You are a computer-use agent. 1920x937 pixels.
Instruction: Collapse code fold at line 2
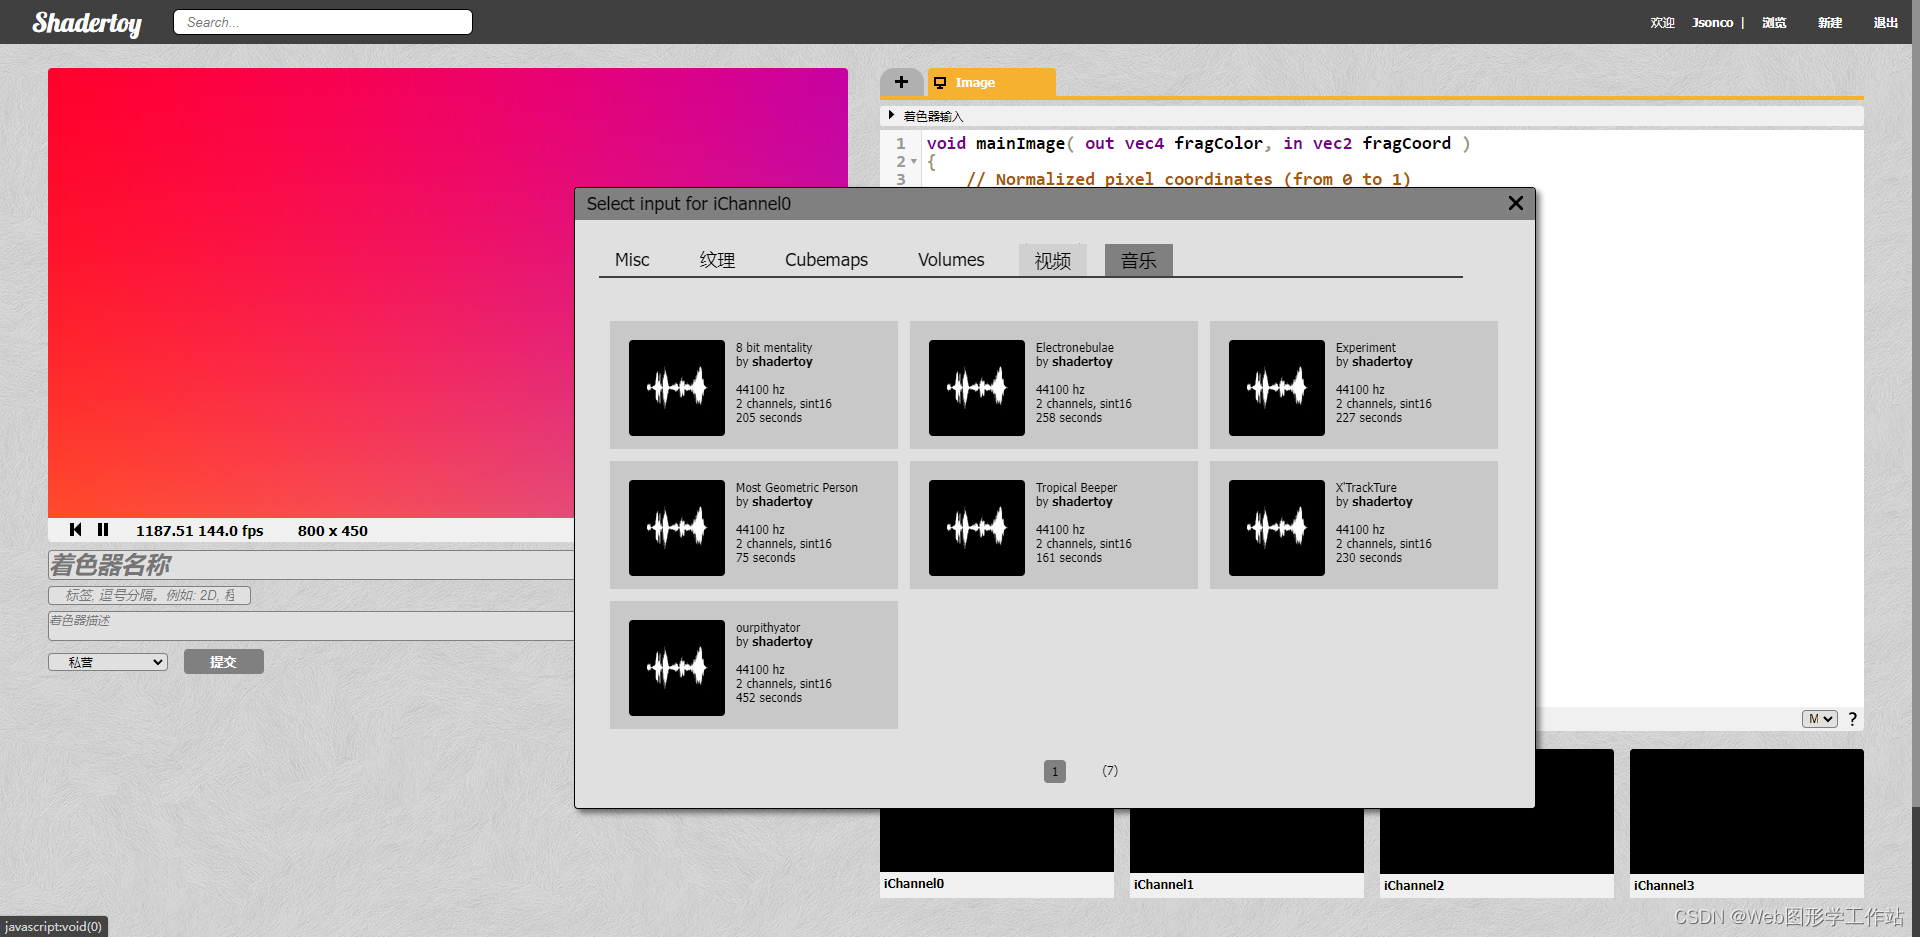pos(914,161)
